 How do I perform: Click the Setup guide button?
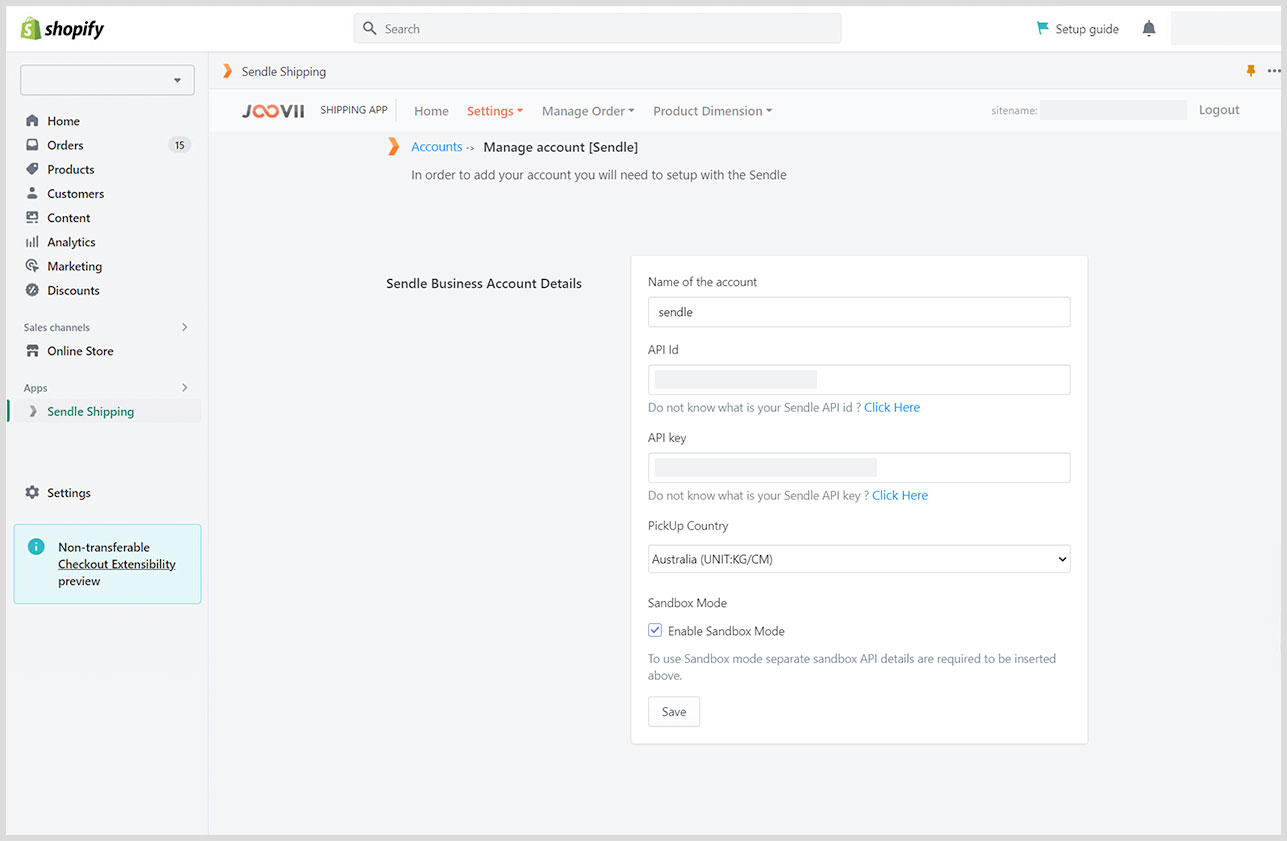pyautogui.click(x=1078, y=29)
